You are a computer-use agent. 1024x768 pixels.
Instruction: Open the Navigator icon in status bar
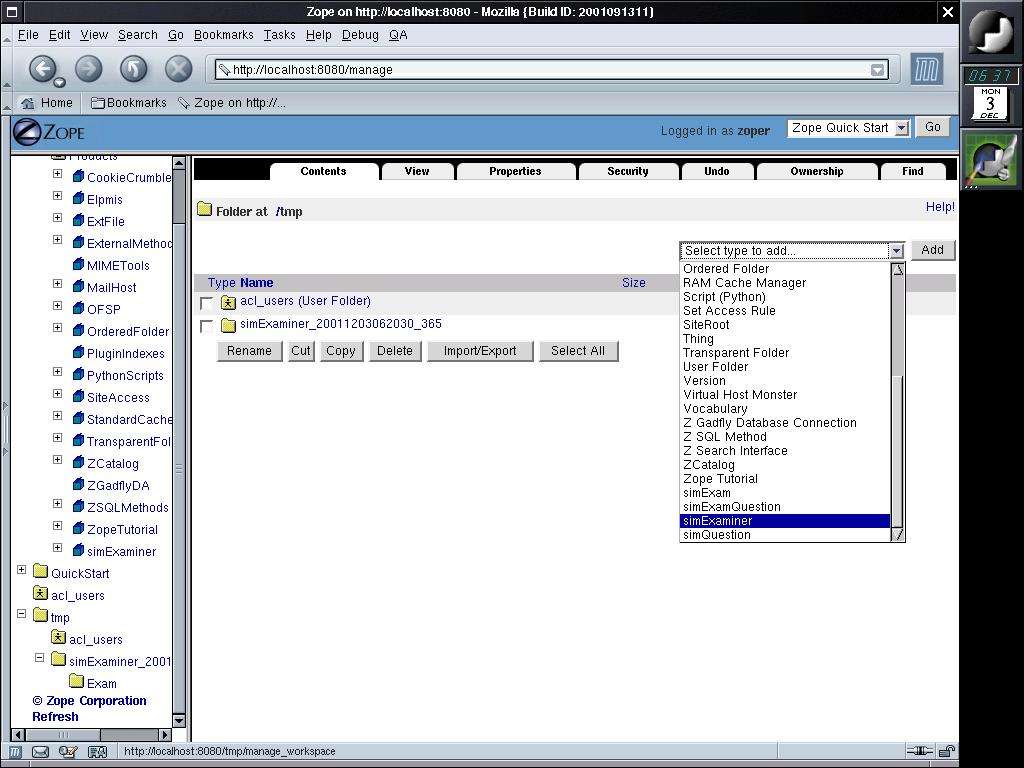[x=15, y=752]
